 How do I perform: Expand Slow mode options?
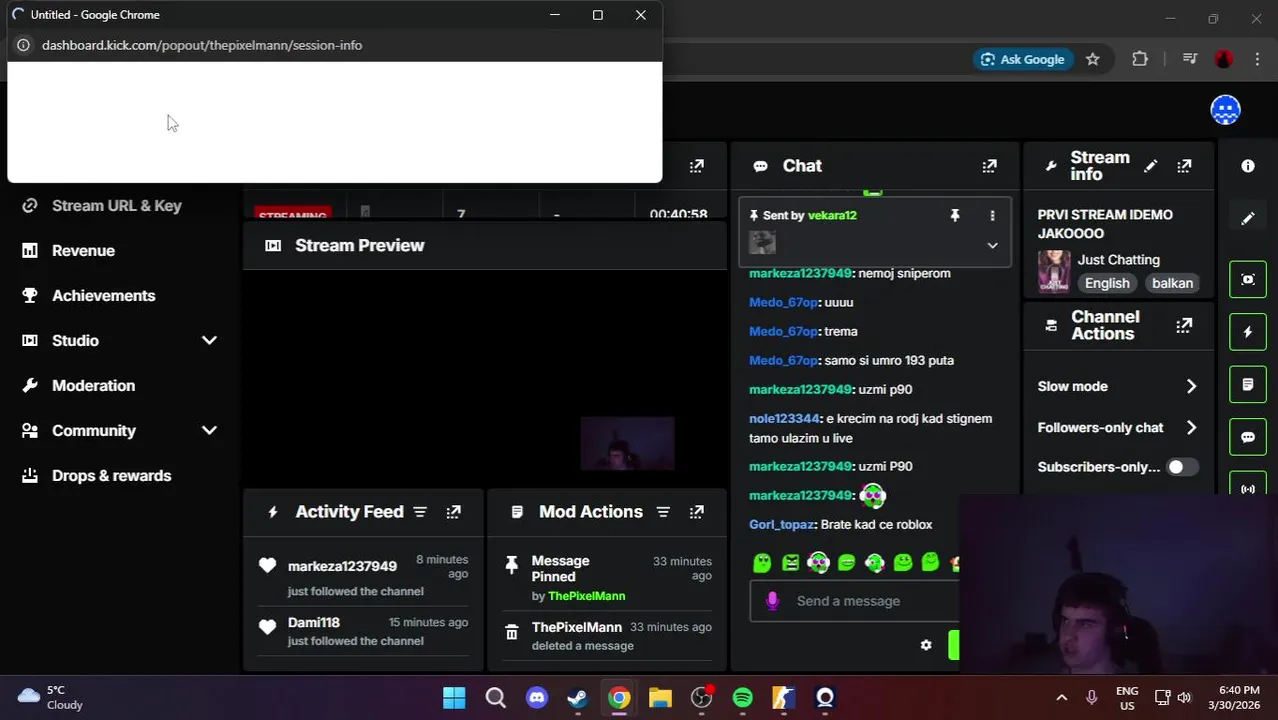[1191, 386]
